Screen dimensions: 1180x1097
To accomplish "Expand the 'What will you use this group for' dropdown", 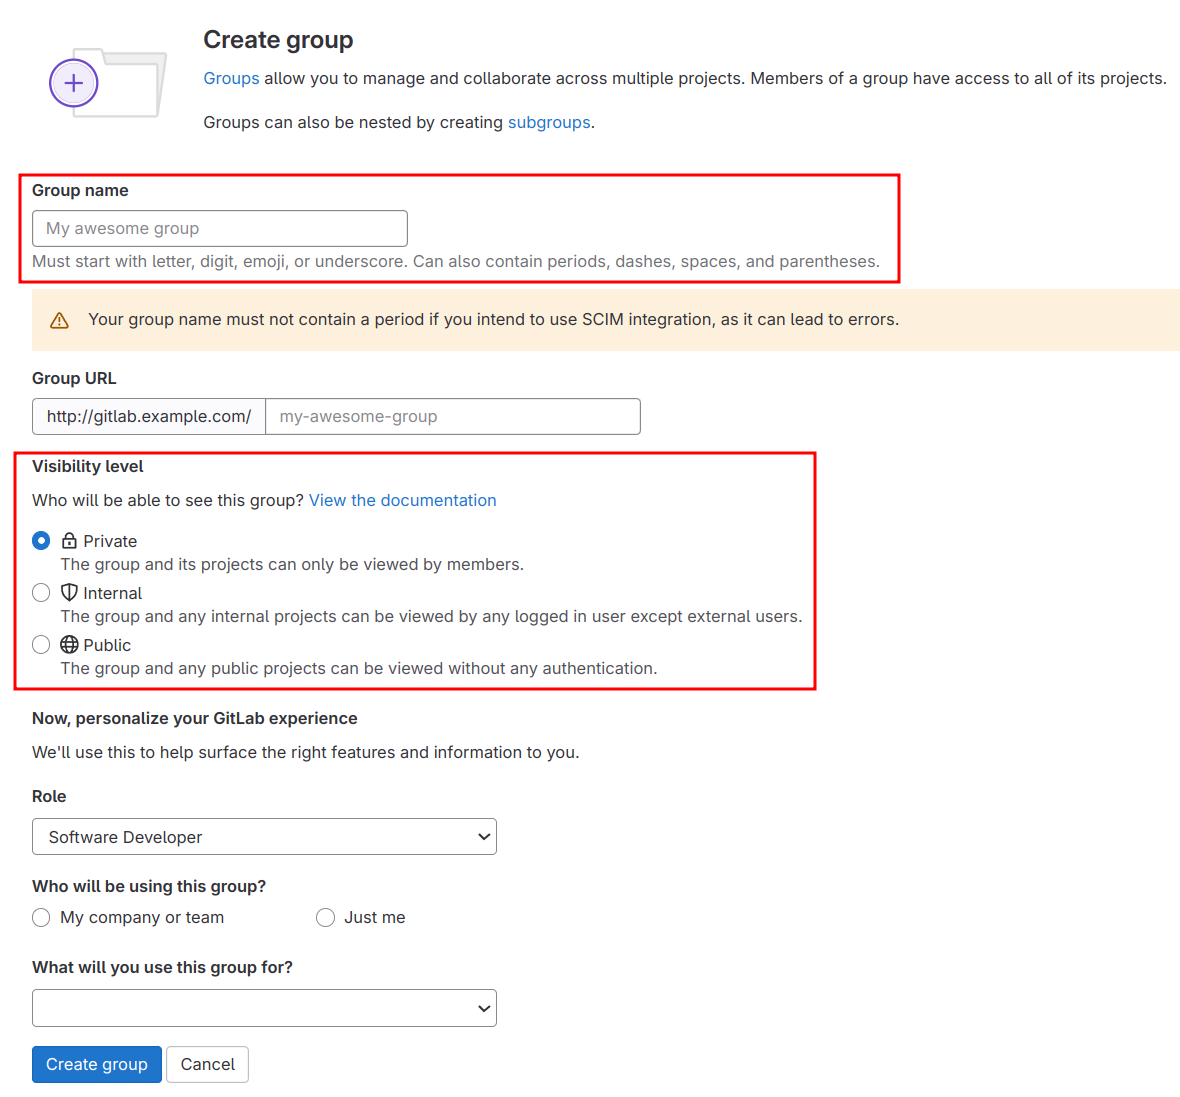I will 264,1008.
